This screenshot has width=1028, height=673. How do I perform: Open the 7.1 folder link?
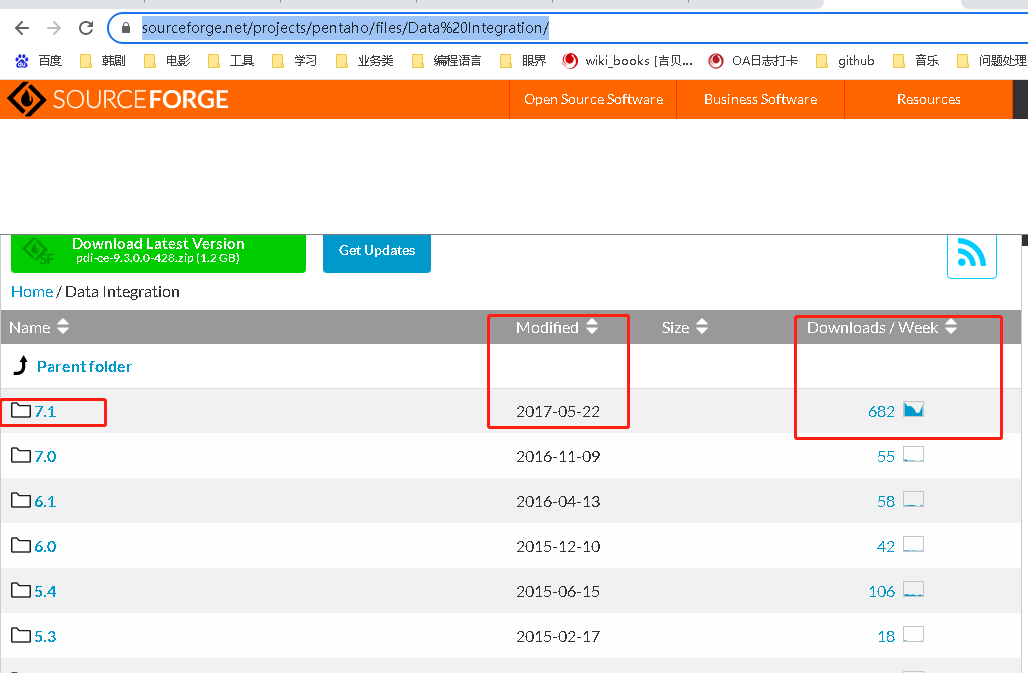45,412
